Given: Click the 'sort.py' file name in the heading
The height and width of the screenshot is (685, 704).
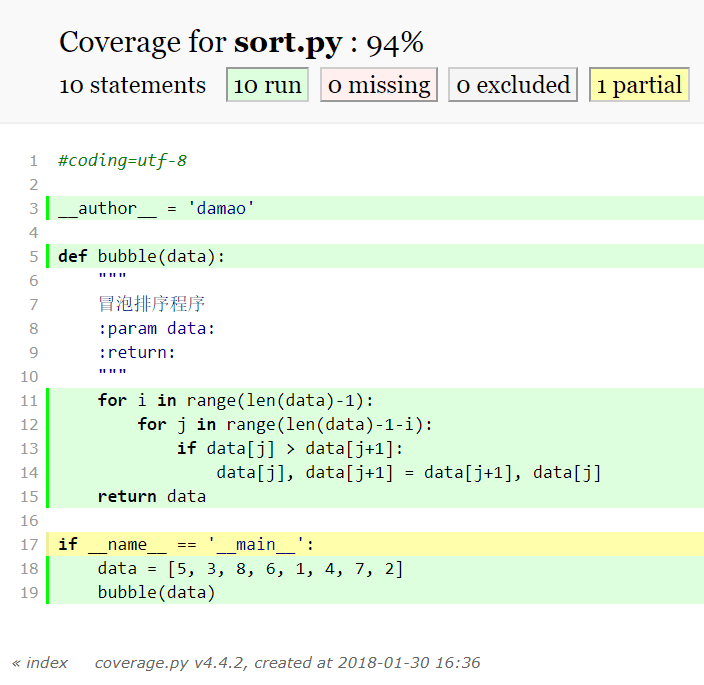Looking at the screenshot, I should (288, 43).
